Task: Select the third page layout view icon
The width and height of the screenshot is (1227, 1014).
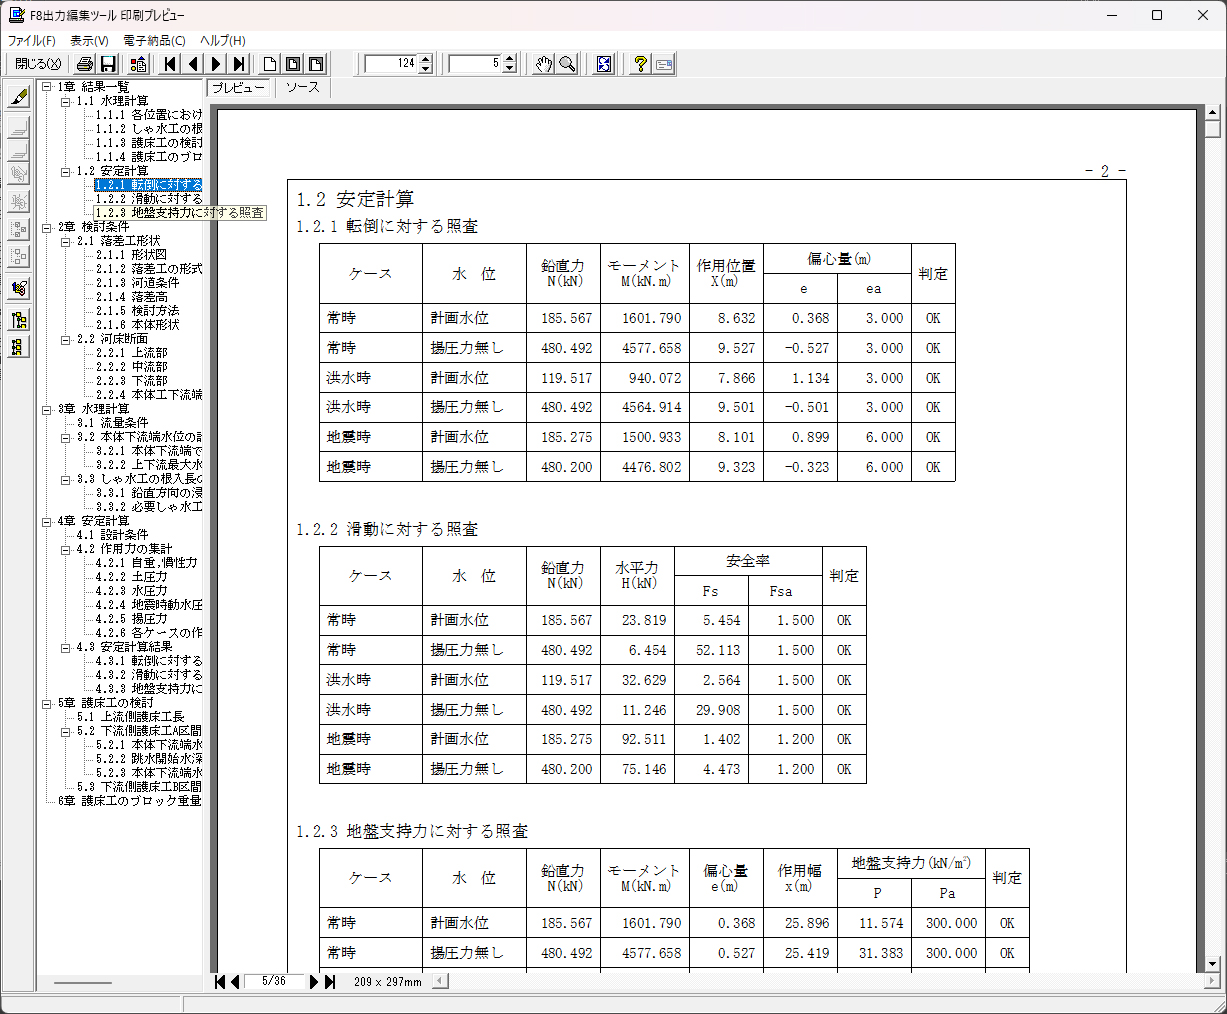Action: point(316,64)
